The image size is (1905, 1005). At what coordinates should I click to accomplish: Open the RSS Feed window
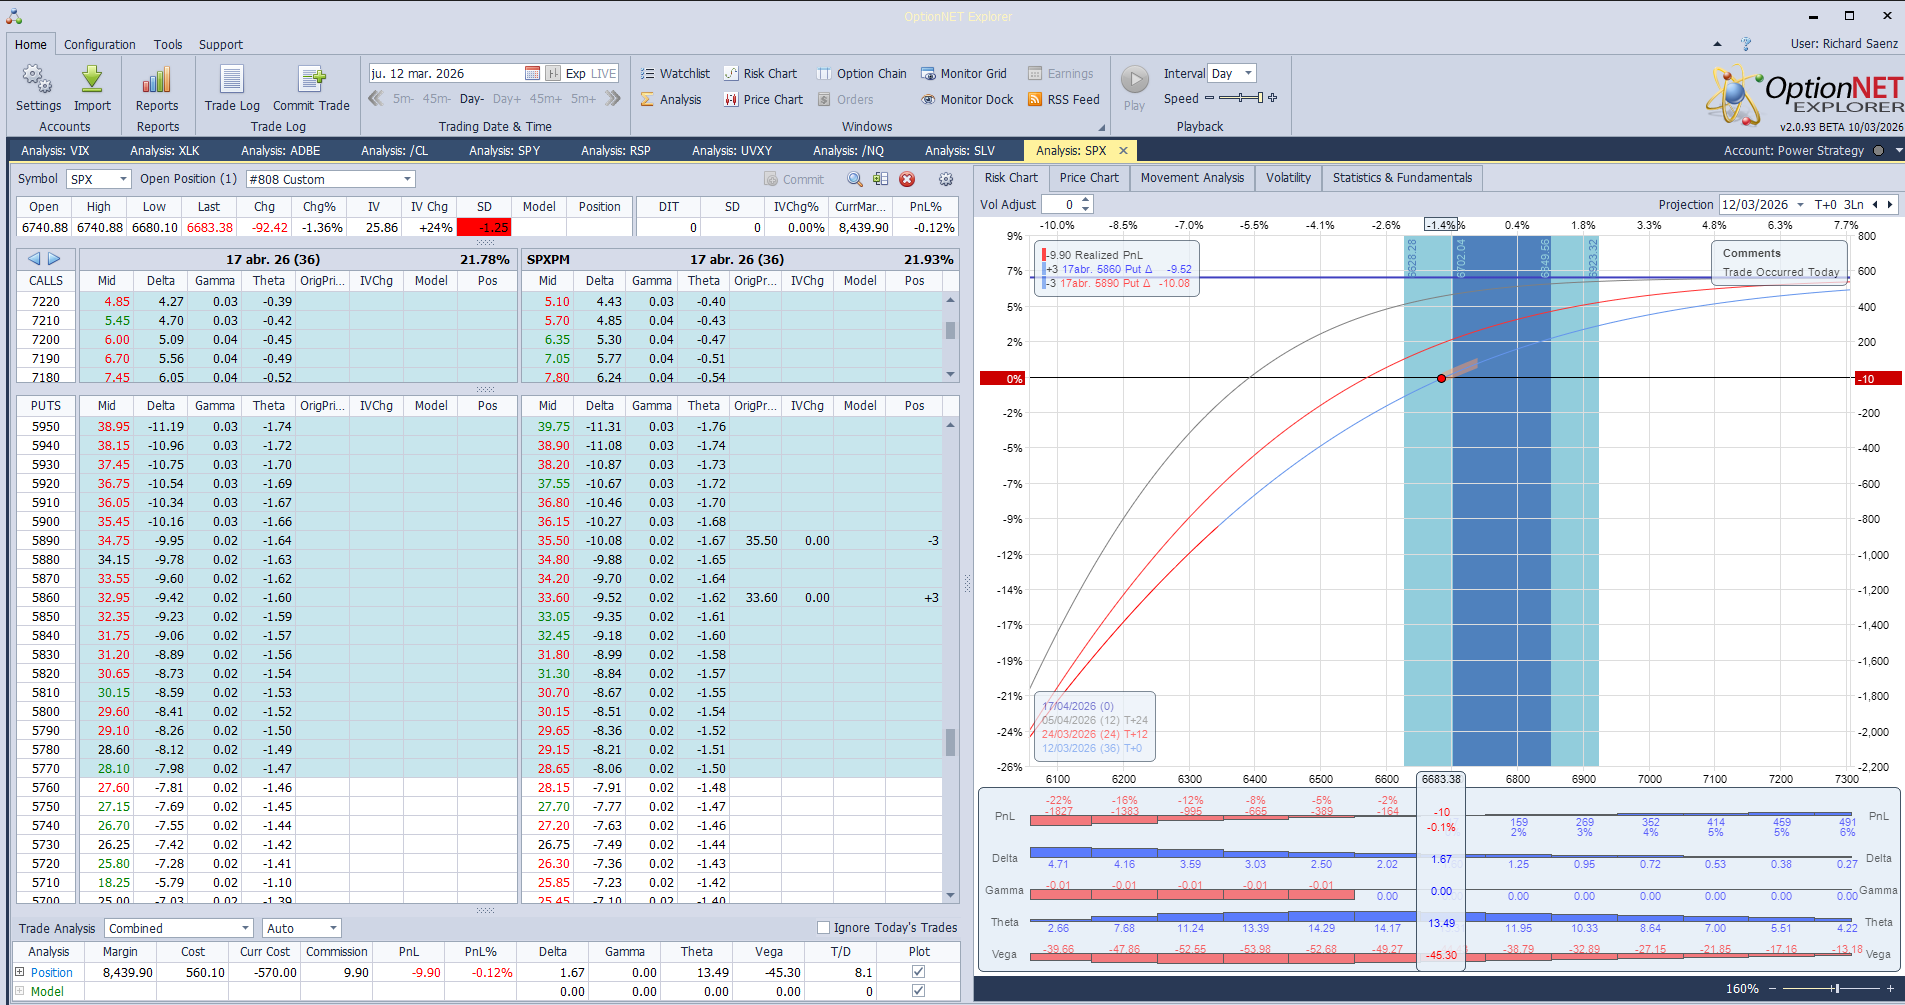point(1063,100)
